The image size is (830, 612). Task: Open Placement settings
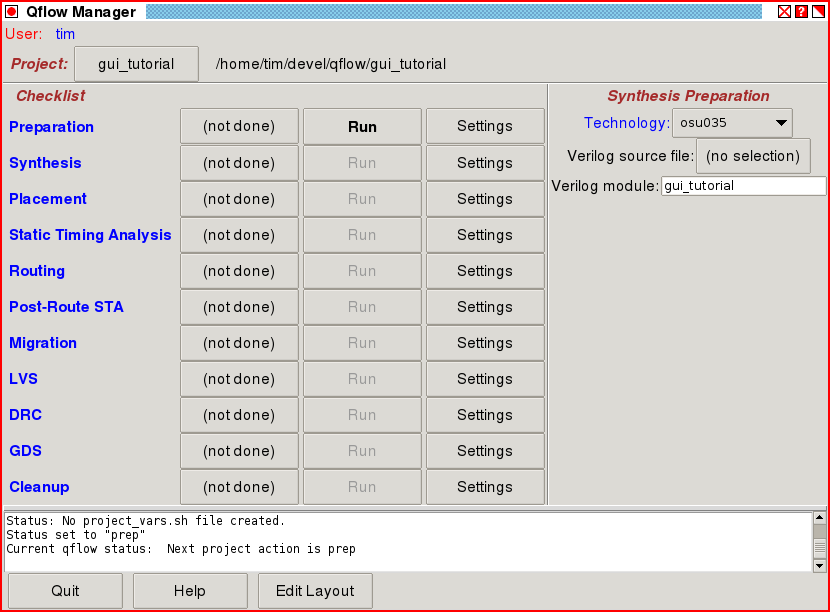(485, 199)
